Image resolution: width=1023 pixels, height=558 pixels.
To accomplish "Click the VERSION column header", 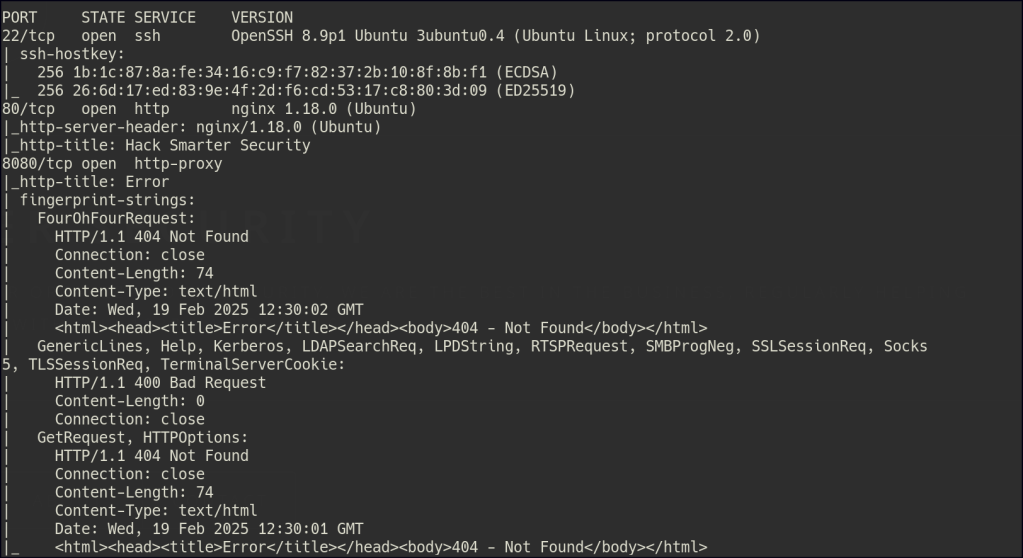I will point(262,17).
